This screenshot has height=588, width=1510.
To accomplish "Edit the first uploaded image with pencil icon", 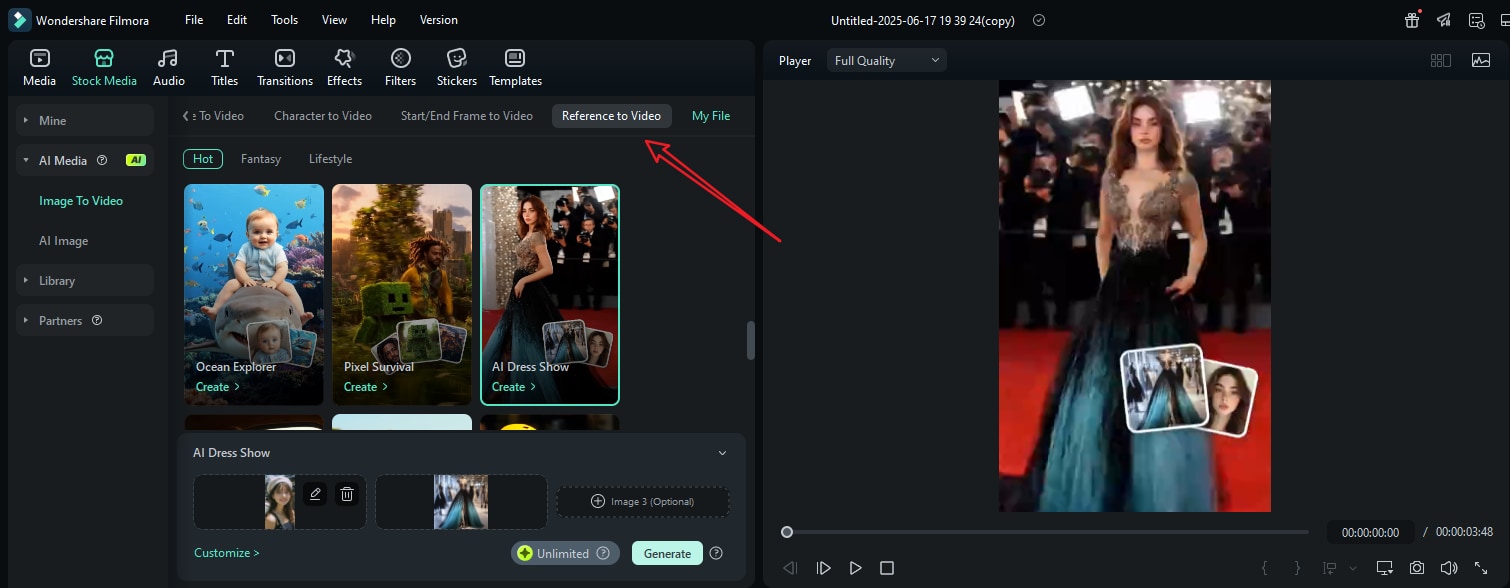I will point(315,494).
